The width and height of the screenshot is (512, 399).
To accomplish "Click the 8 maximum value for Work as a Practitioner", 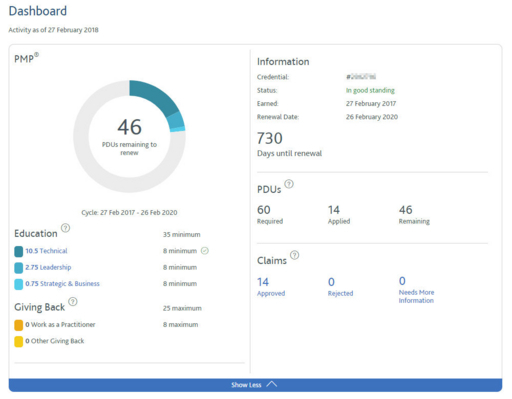I will tap(180, 324).
